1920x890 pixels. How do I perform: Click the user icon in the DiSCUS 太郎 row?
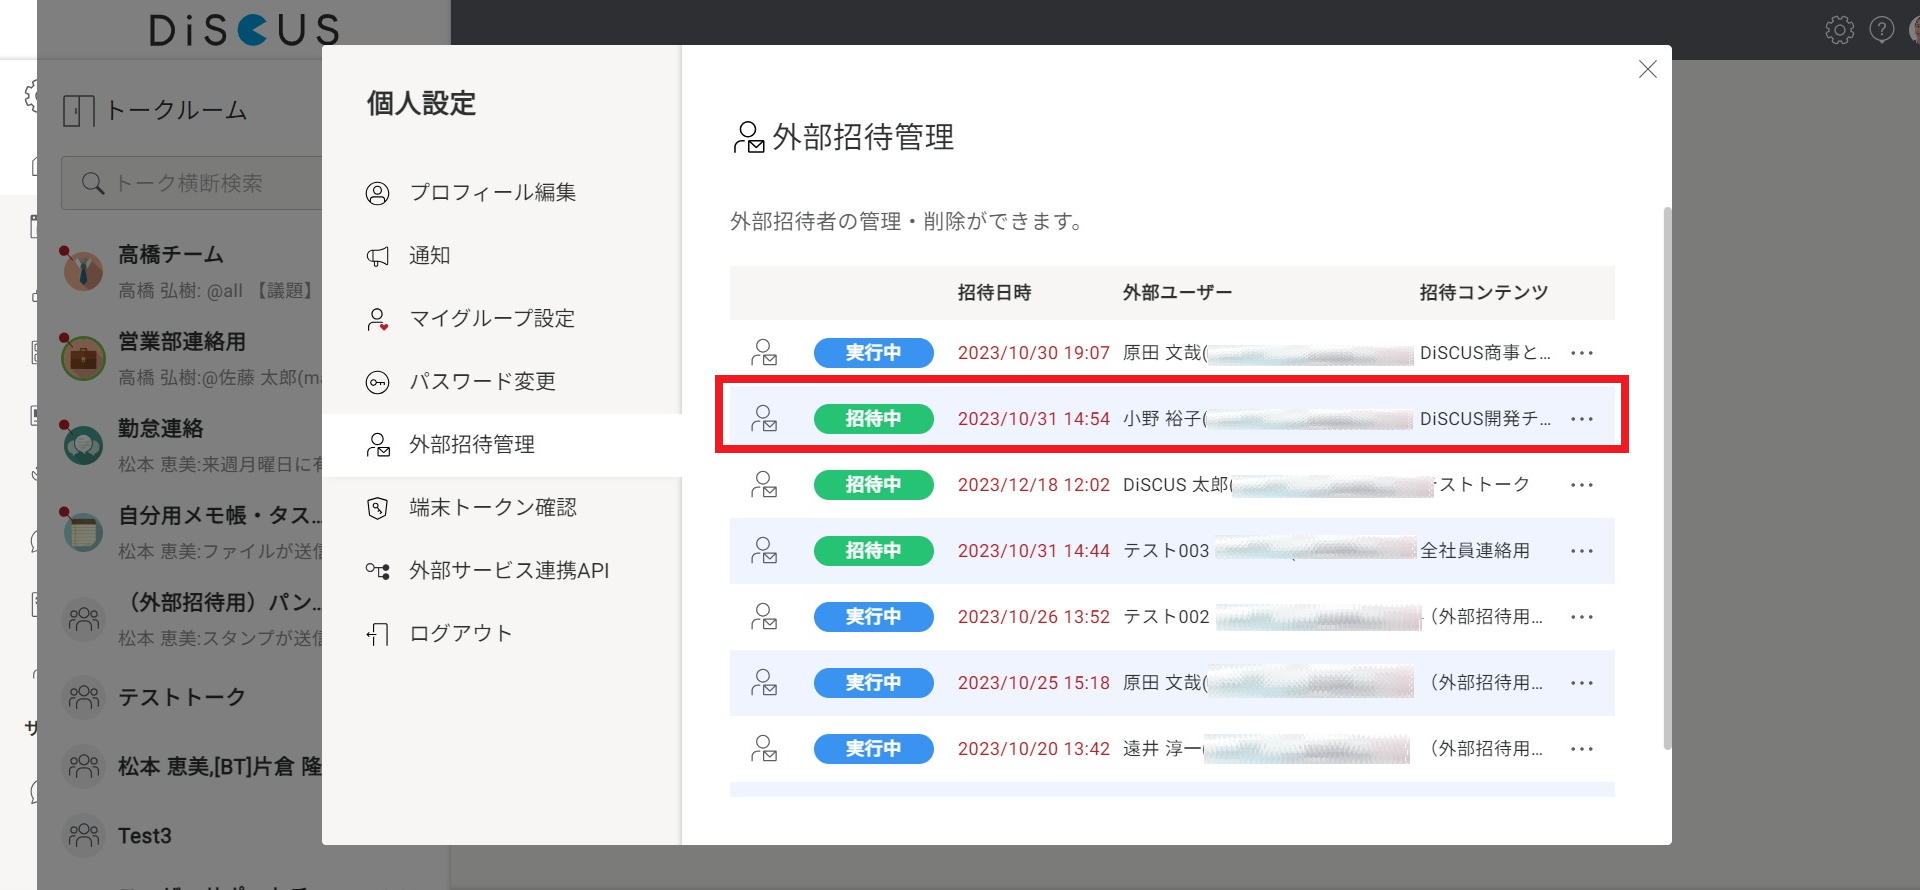pos(764,484)
